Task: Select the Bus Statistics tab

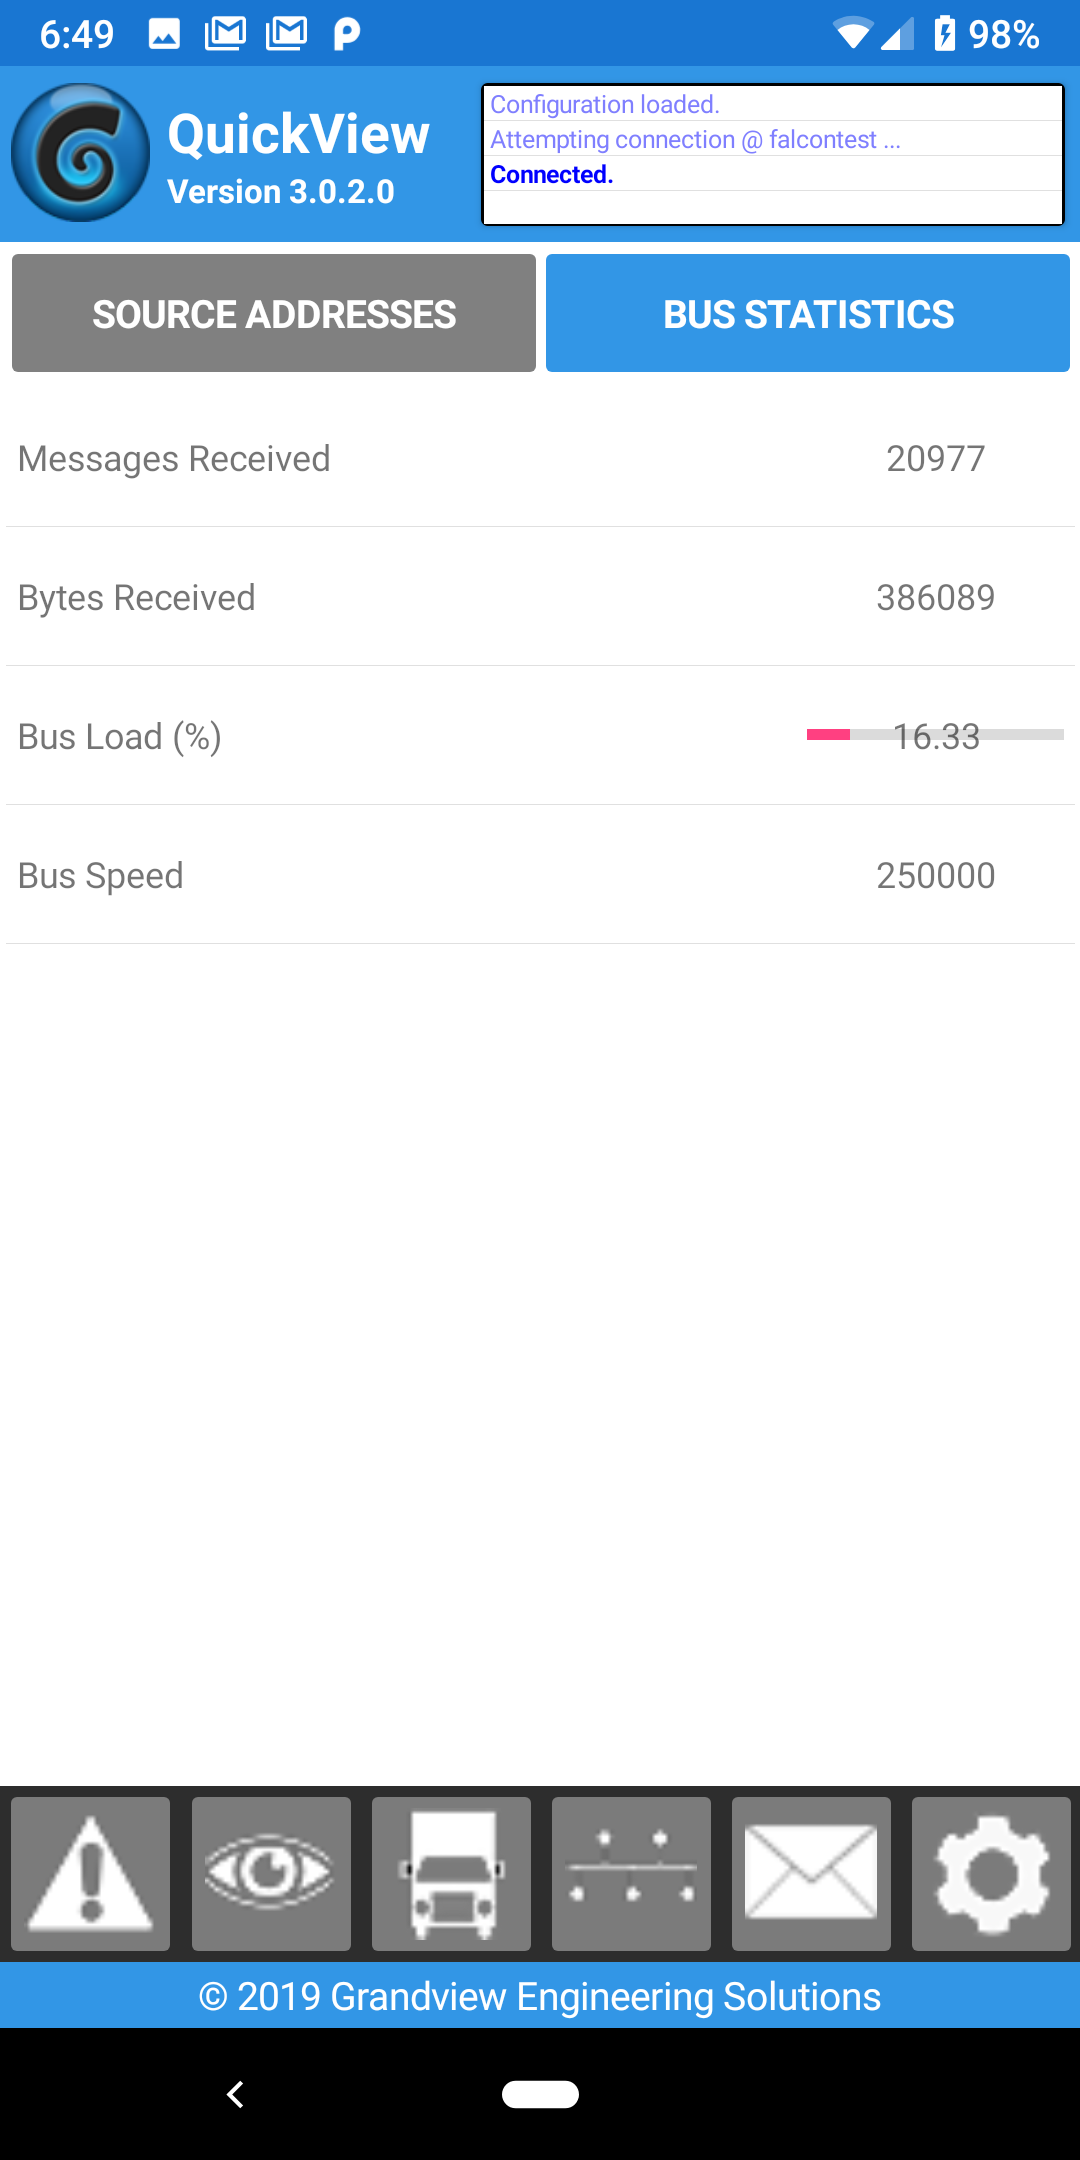Action: tap(808, 313)
